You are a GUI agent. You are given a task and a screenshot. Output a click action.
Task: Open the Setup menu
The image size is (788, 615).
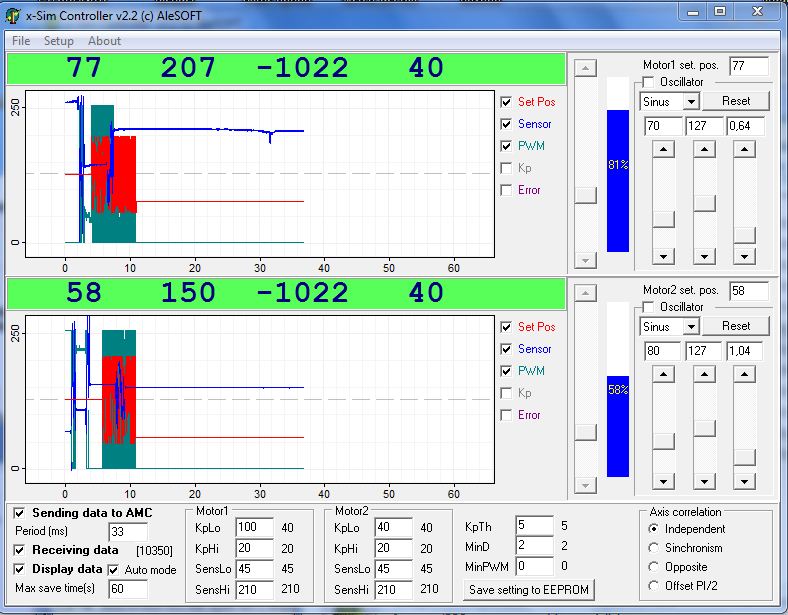(x=58, y=41)
